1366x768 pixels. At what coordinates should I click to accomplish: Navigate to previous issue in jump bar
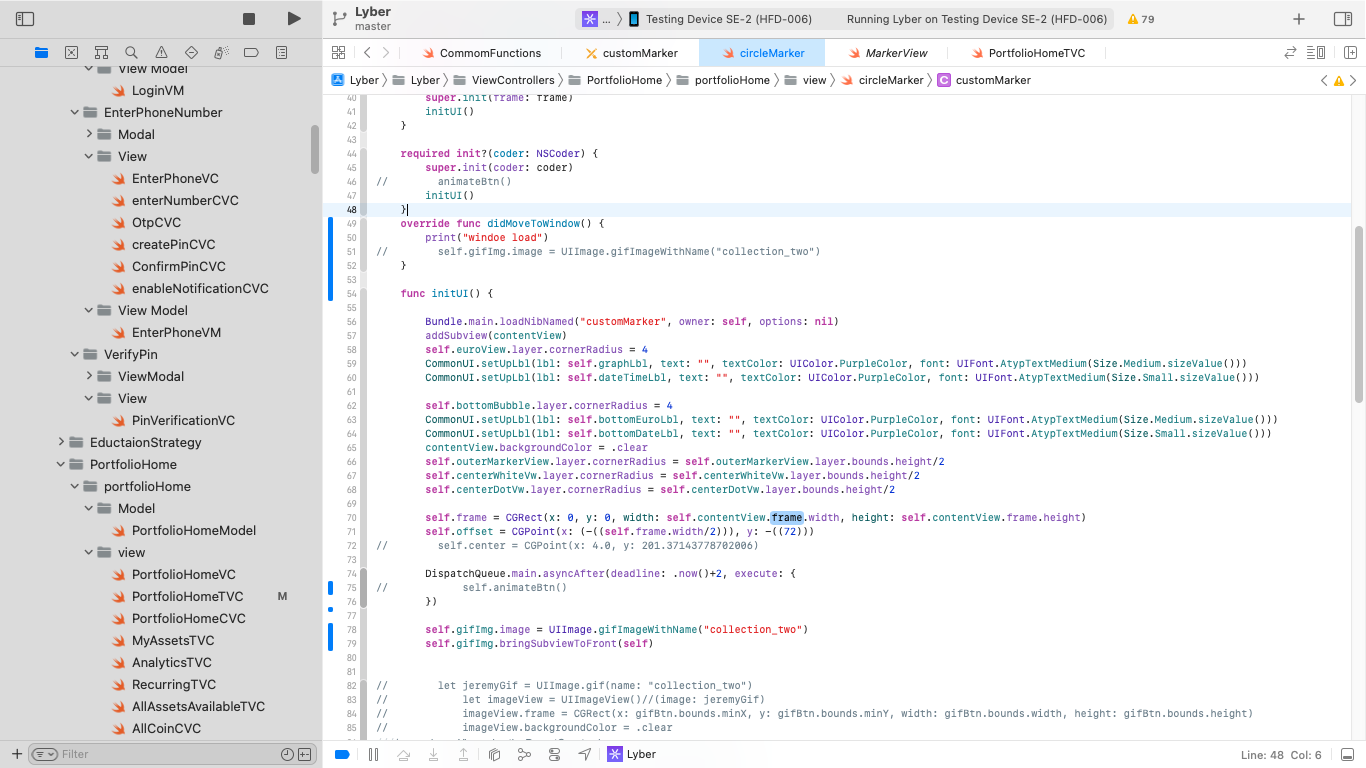(x=1324, y=80)
